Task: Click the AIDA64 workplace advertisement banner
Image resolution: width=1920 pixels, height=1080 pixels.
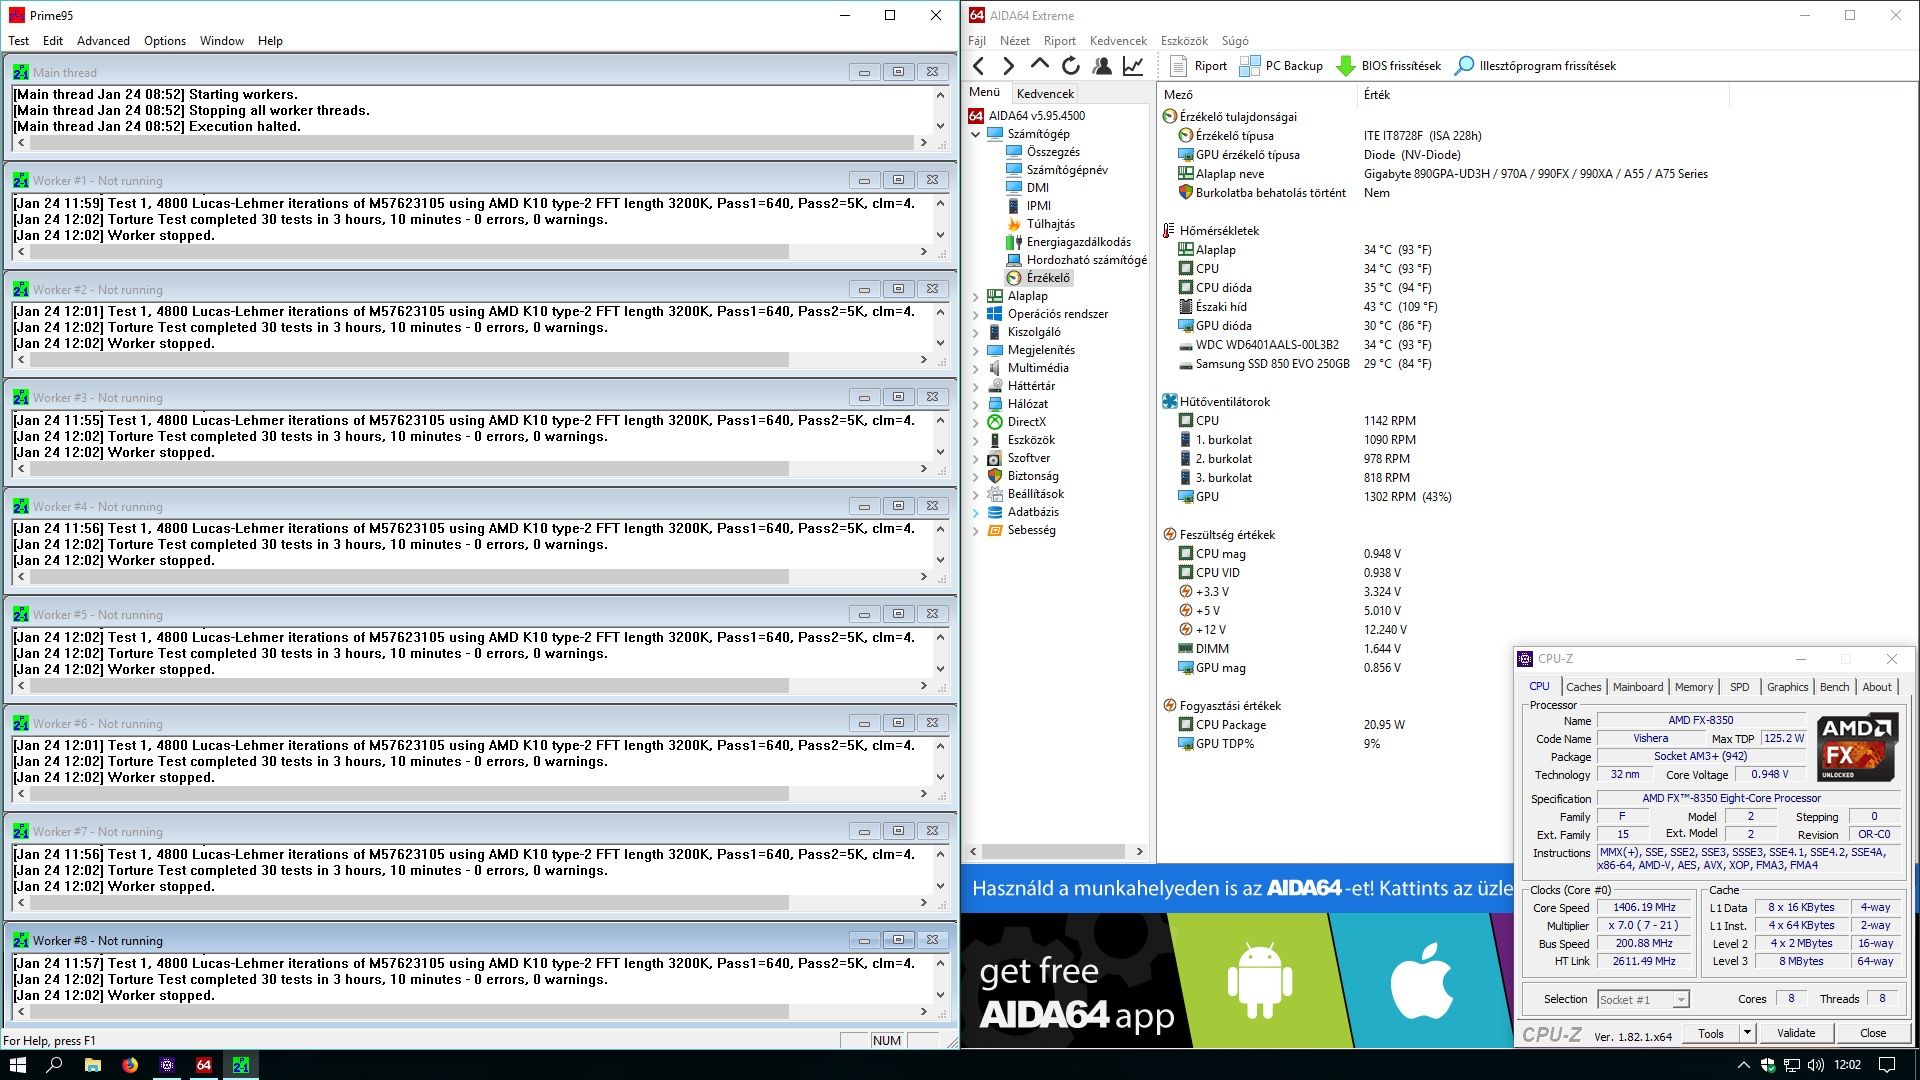Action: pyautogui.click(x=1237, y=888)
